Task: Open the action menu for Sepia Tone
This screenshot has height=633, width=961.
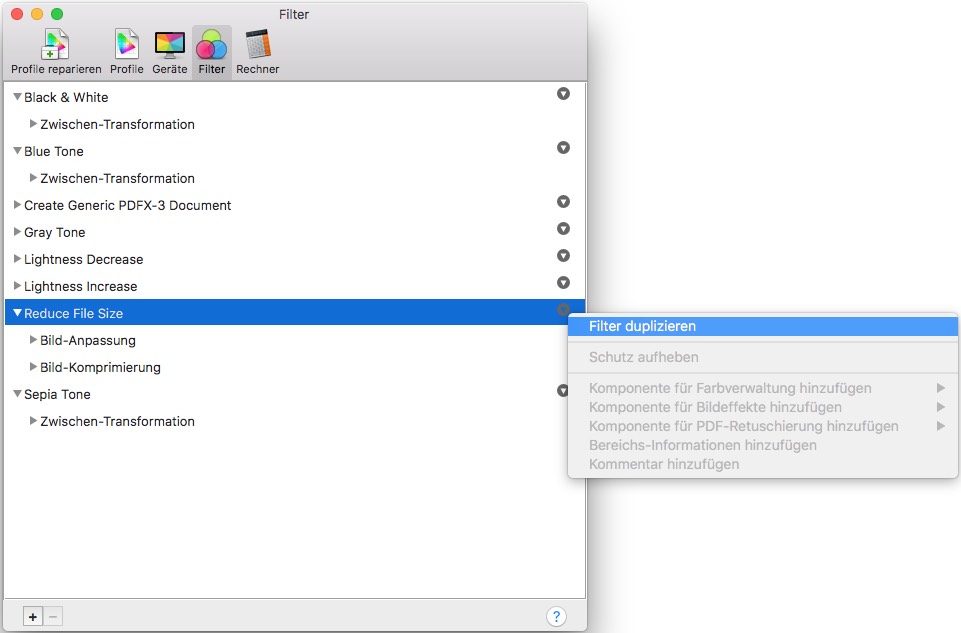Action: 563,390
